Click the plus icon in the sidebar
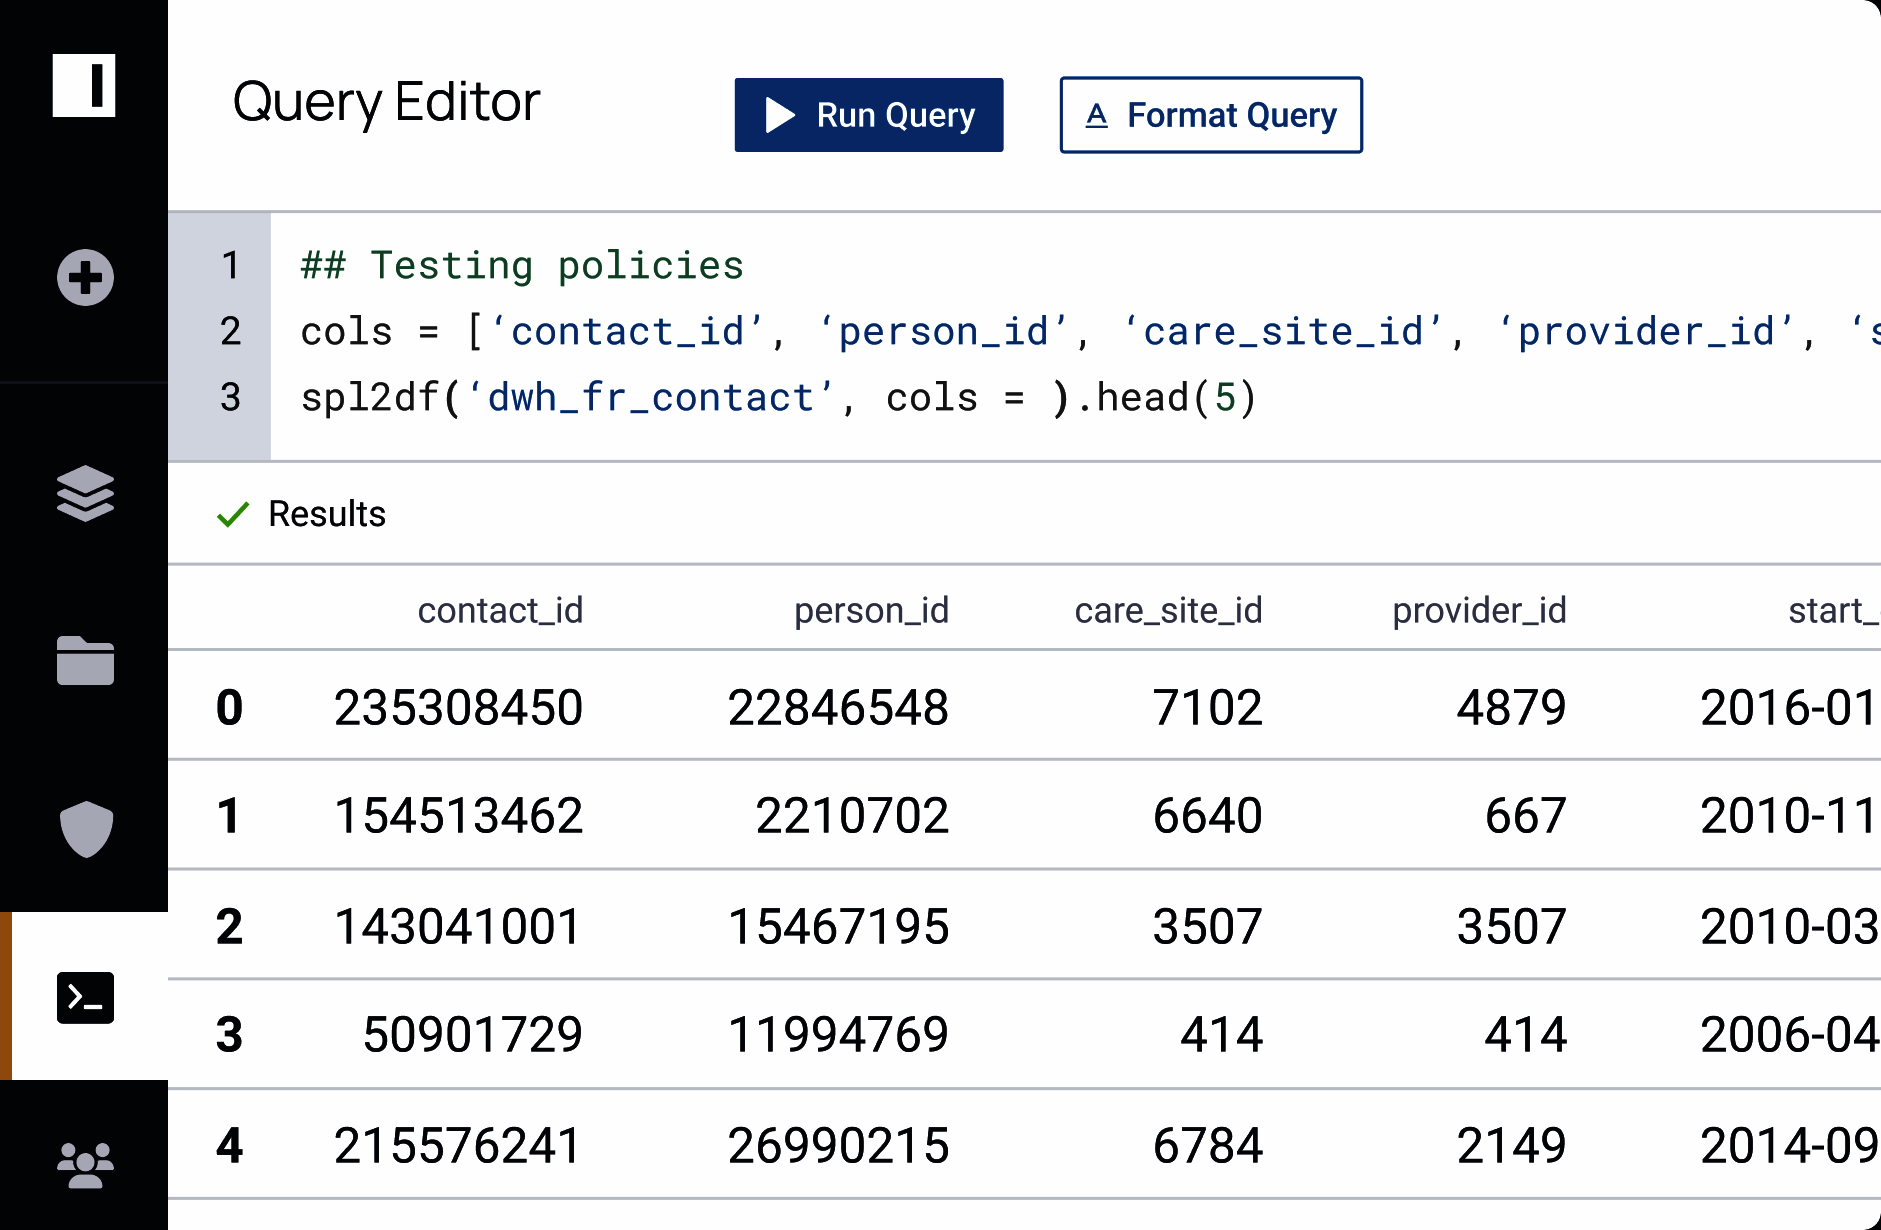 (x=85, y=277)
